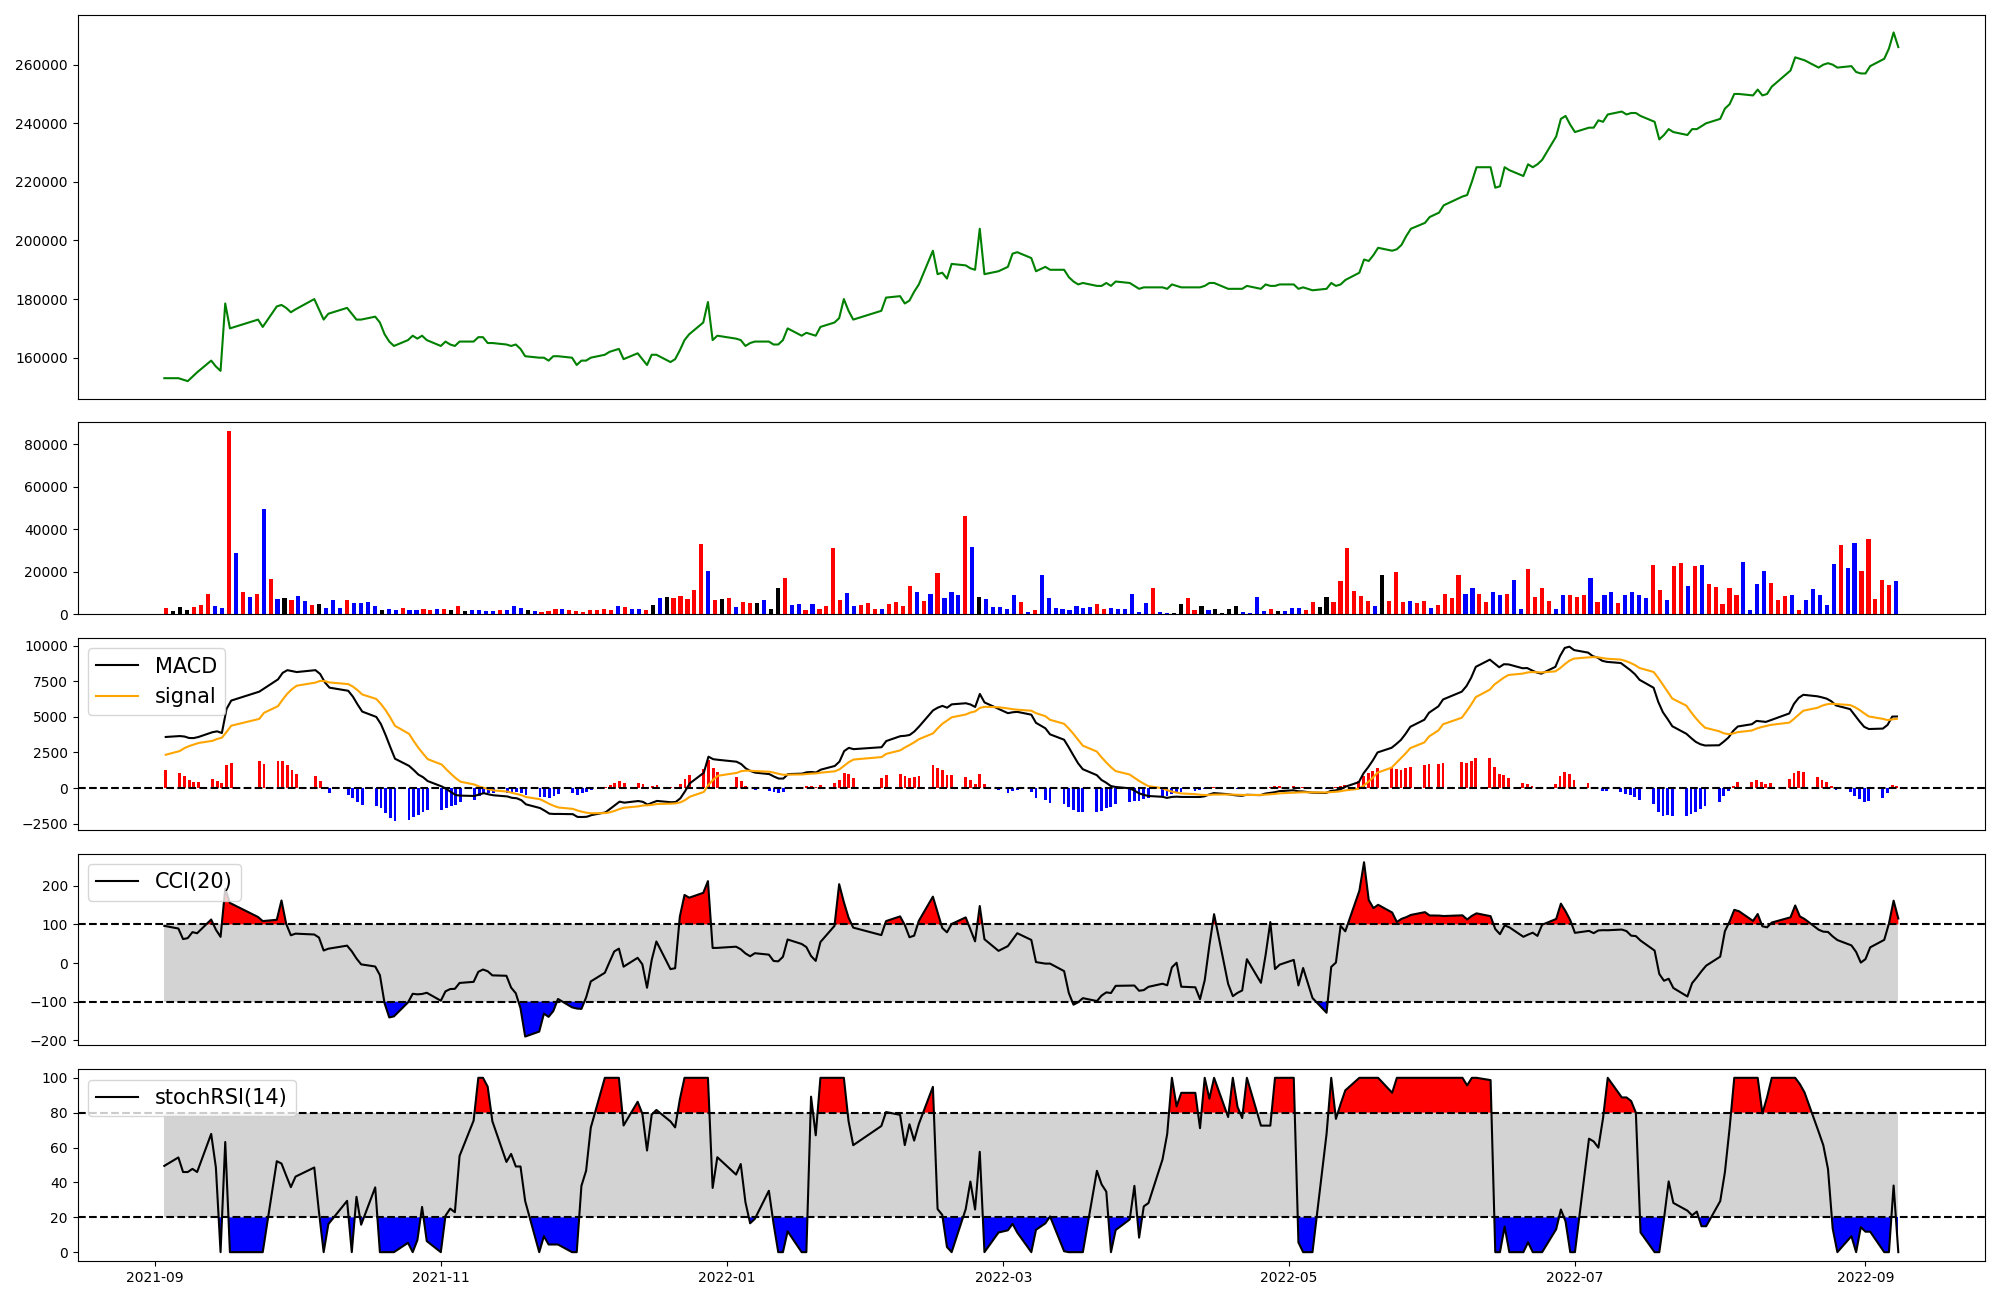2000x1300 pixels.
Task: Click the tallest red volume bar
Action: click(x=229, y=520)
